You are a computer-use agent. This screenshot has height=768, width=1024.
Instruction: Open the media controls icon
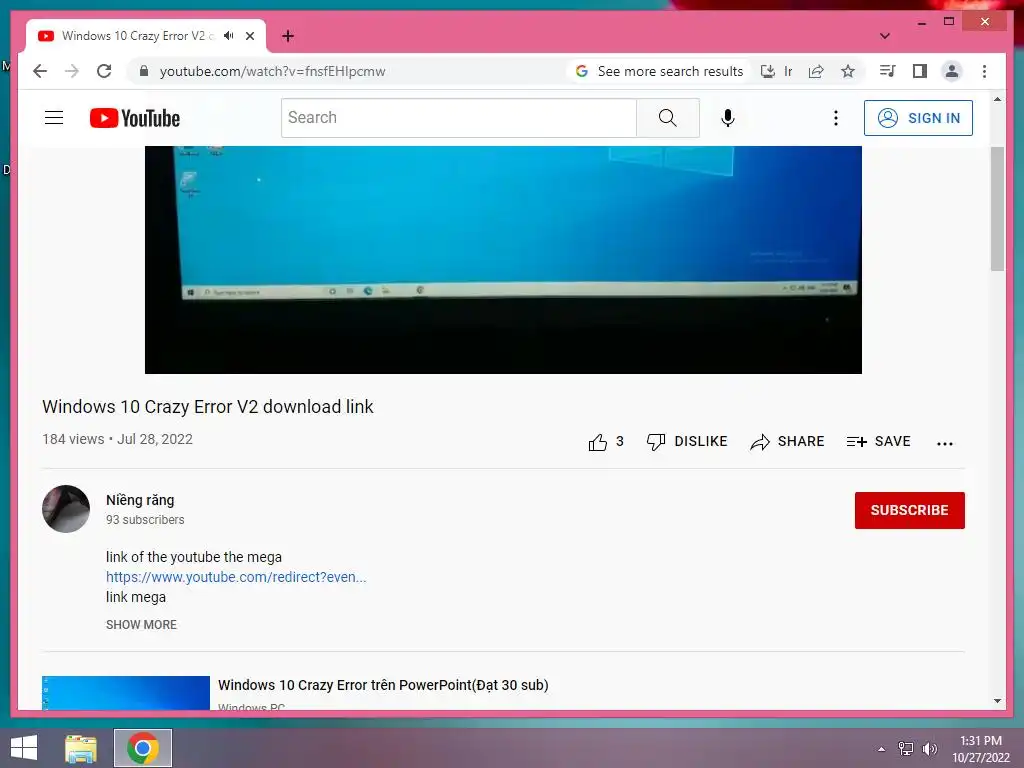pos(888,71)
